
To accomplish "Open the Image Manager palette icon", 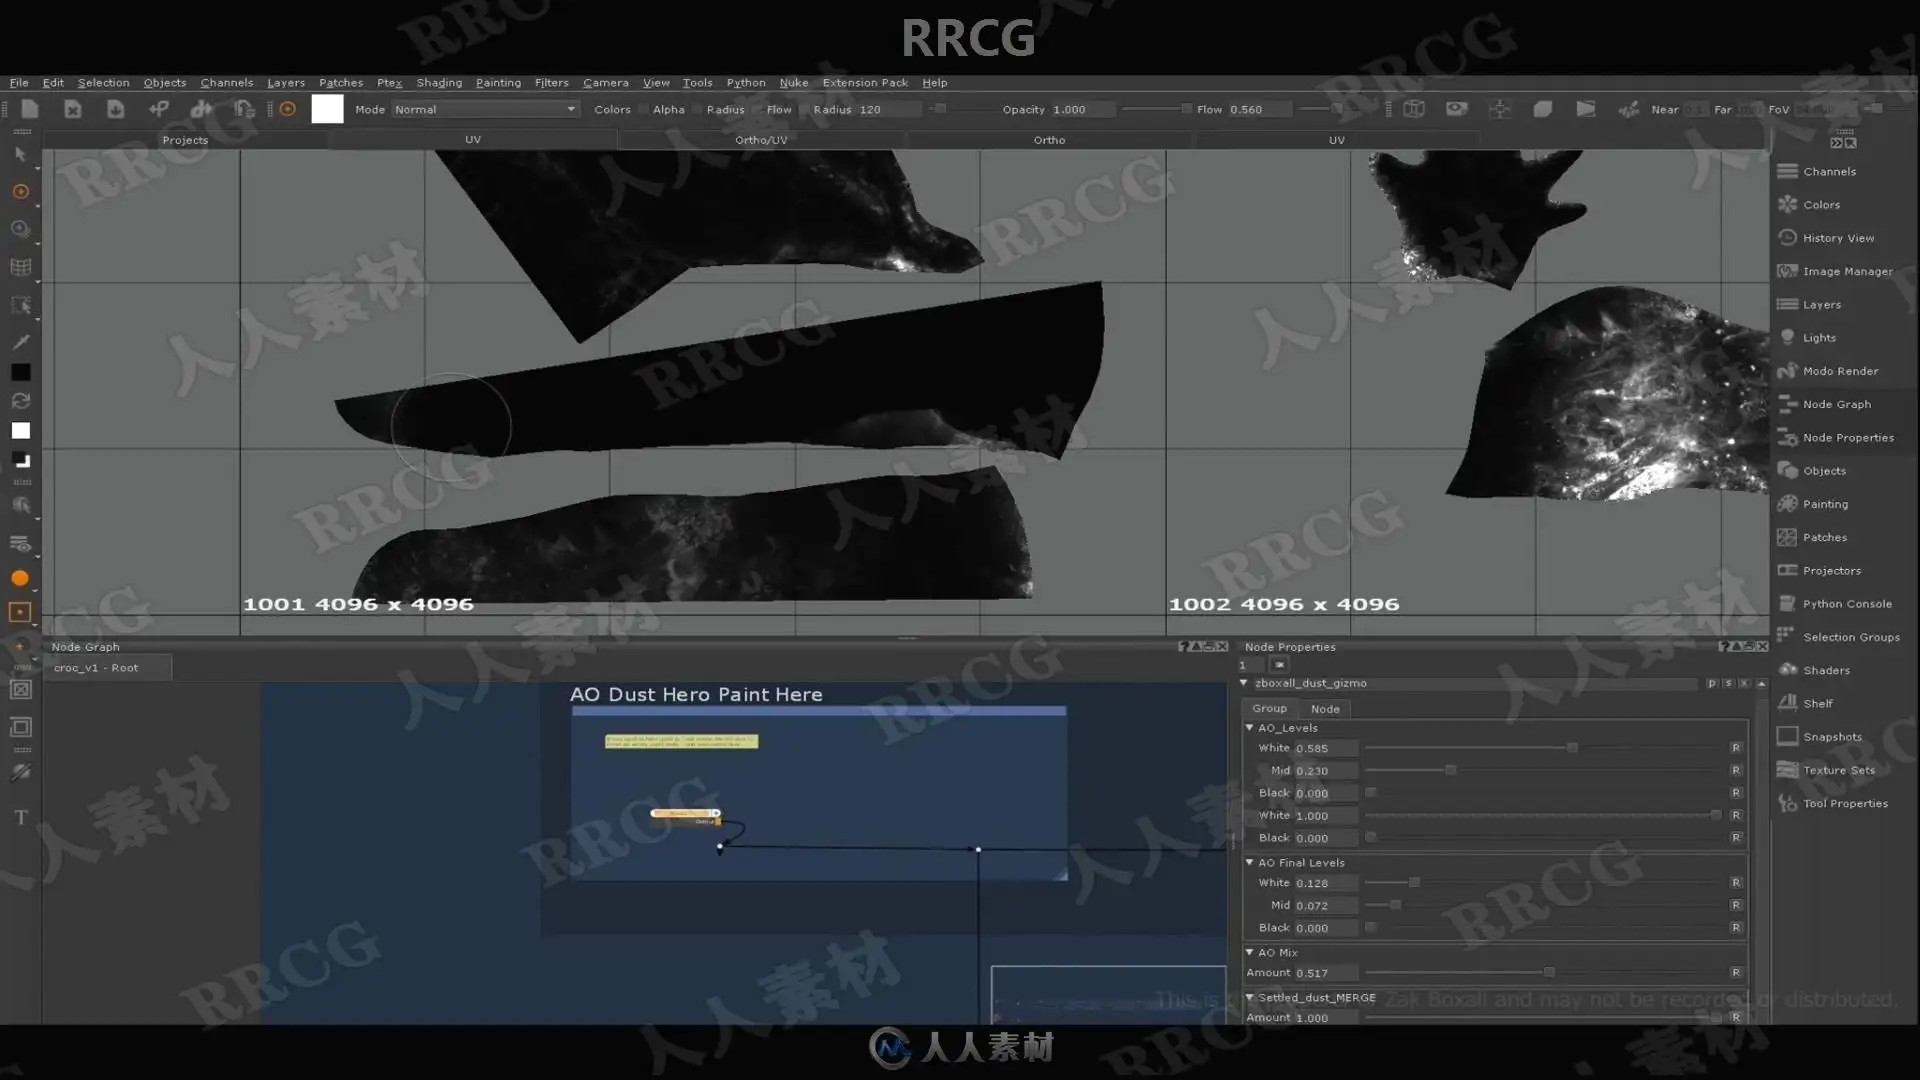I will point(1787,271).
